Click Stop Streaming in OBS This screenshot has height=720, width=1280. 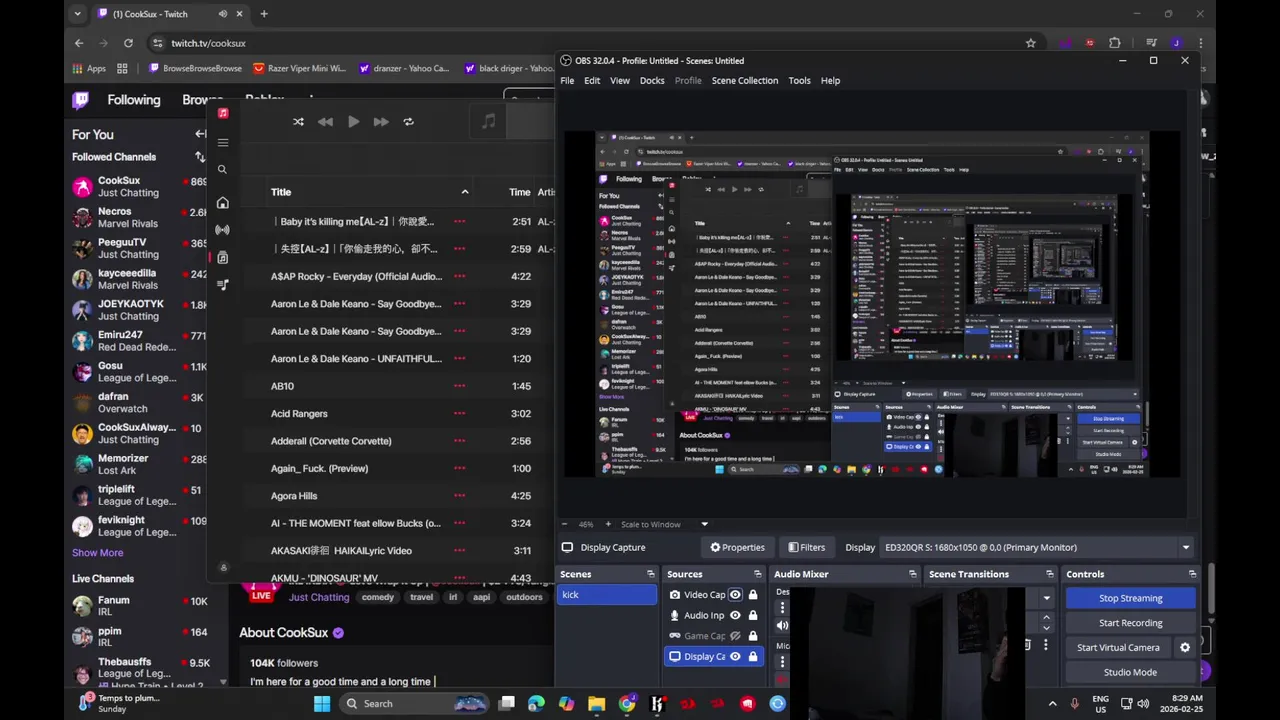[1130, 598]
